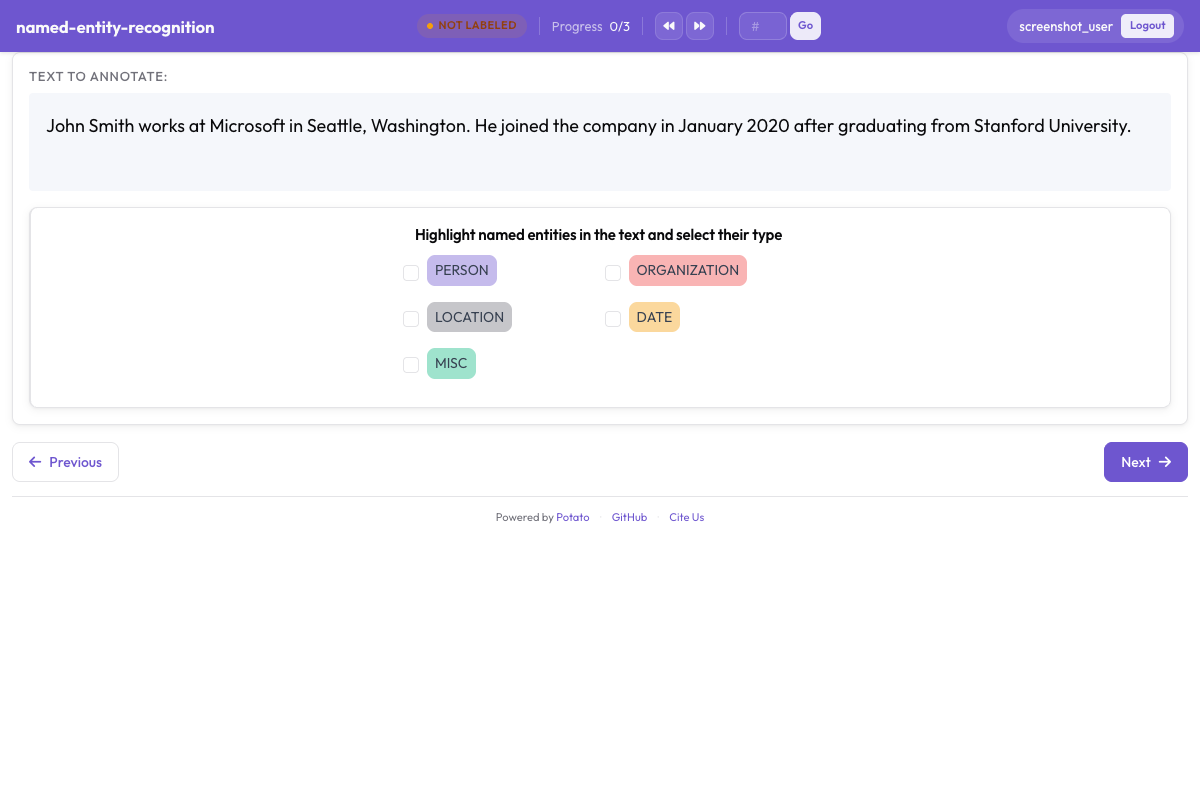Check the ORGANIZATION entity checkbox

[613, 272]
